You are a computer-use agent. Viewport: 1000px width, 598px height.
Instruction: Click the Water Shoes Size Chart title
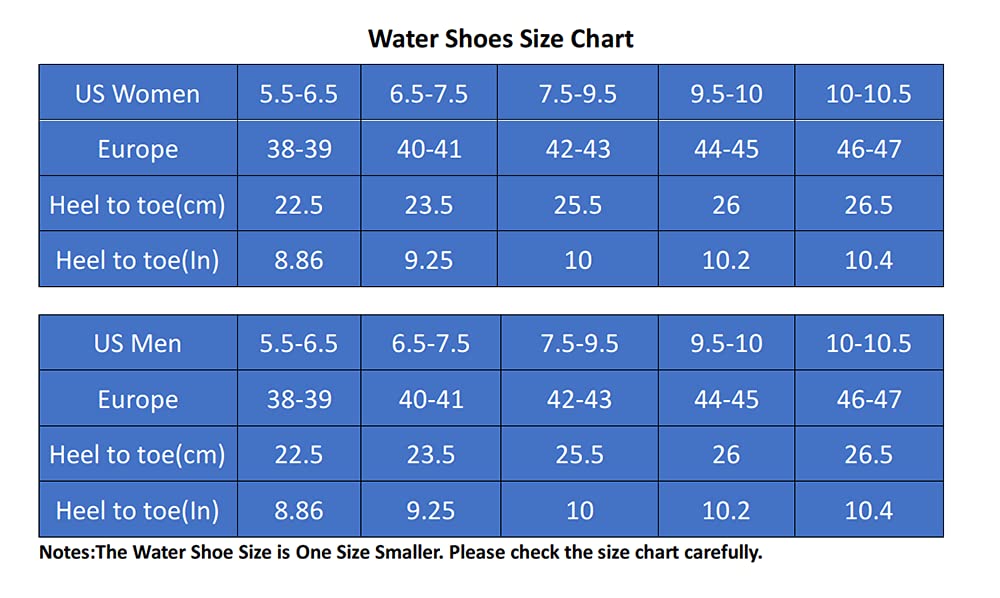(x=500, y=39)
